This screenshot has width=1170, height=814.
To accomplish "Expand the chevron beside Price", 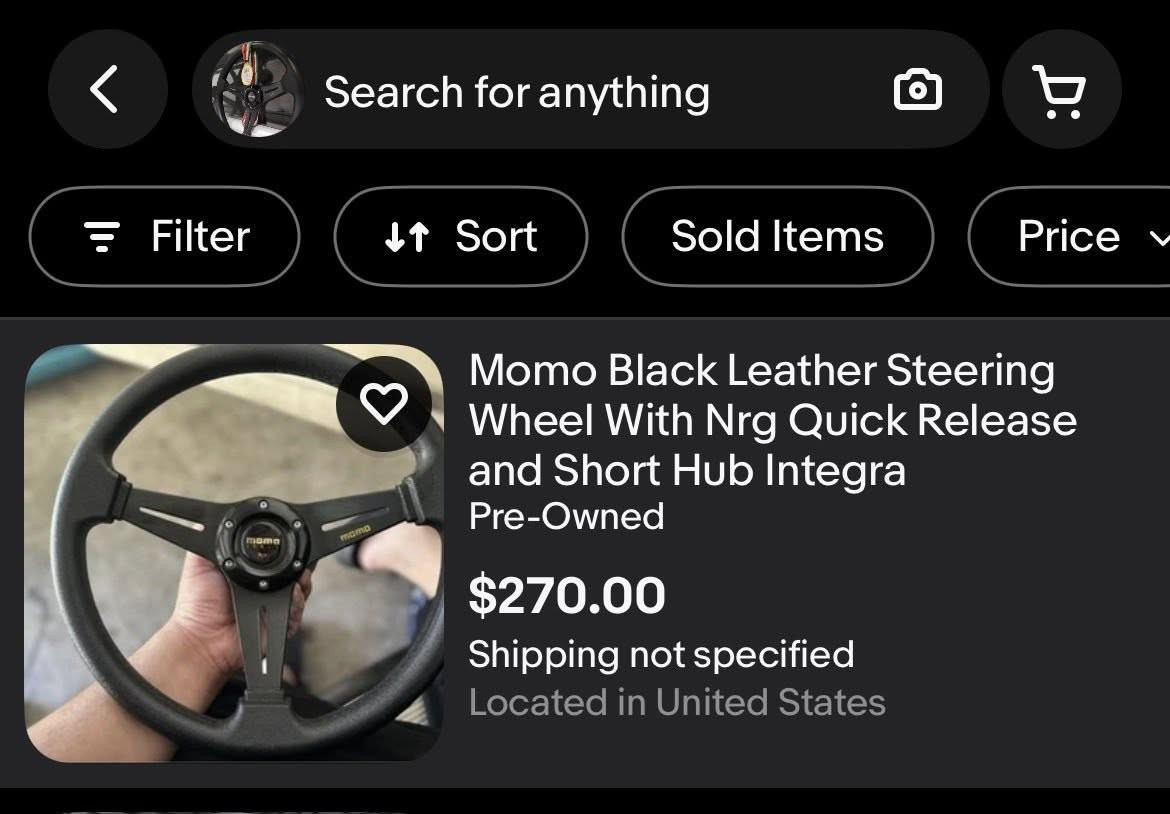I will coord(1159,238).
